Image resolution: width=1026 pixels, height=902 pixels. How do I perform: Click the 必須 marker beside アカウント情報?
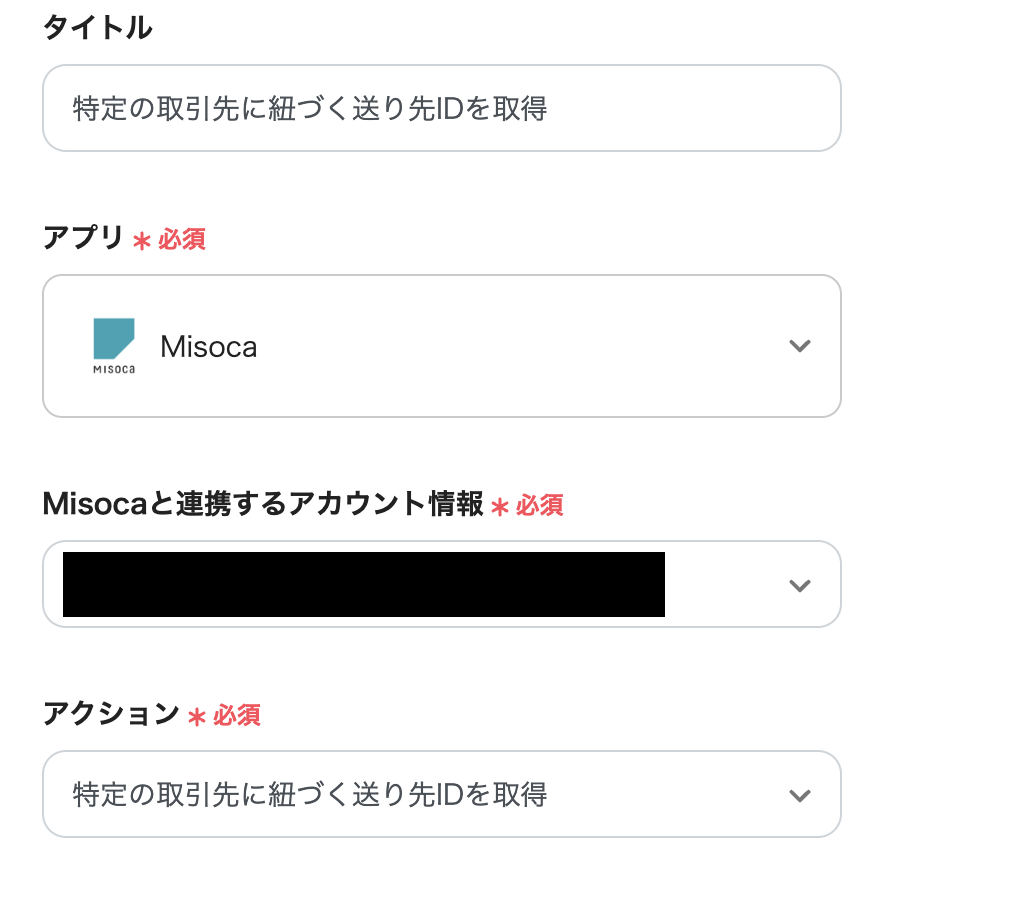(x=540, y=506)
